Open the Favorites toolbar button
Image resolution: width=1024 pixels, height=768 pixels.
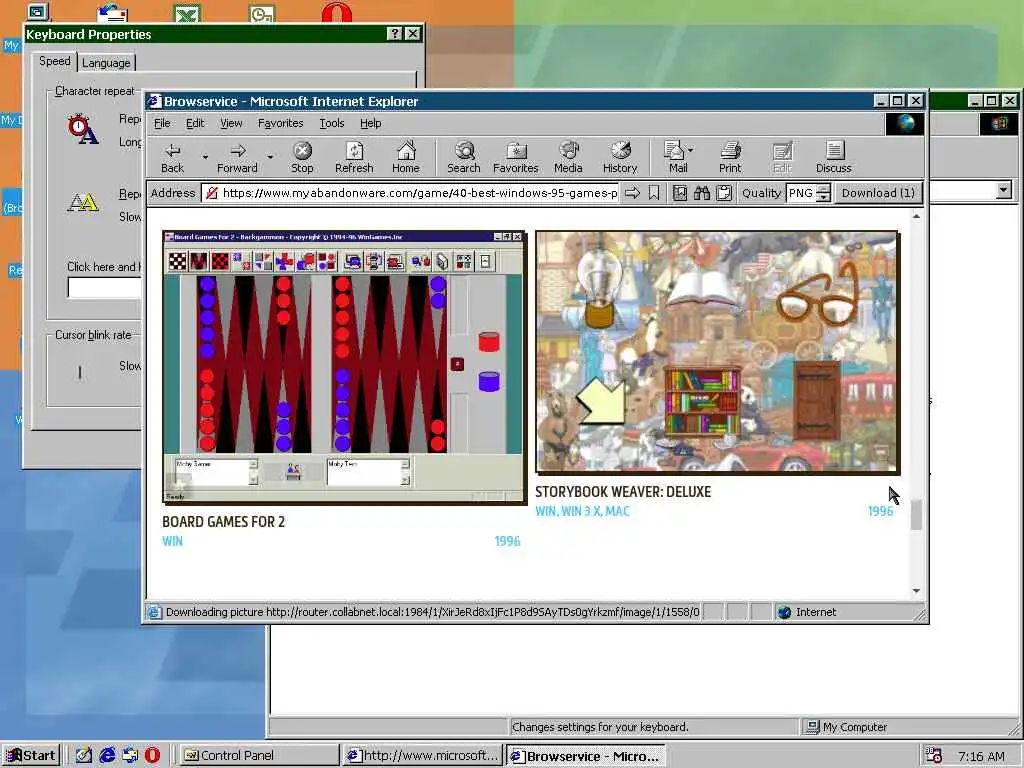tap(515, 157)
